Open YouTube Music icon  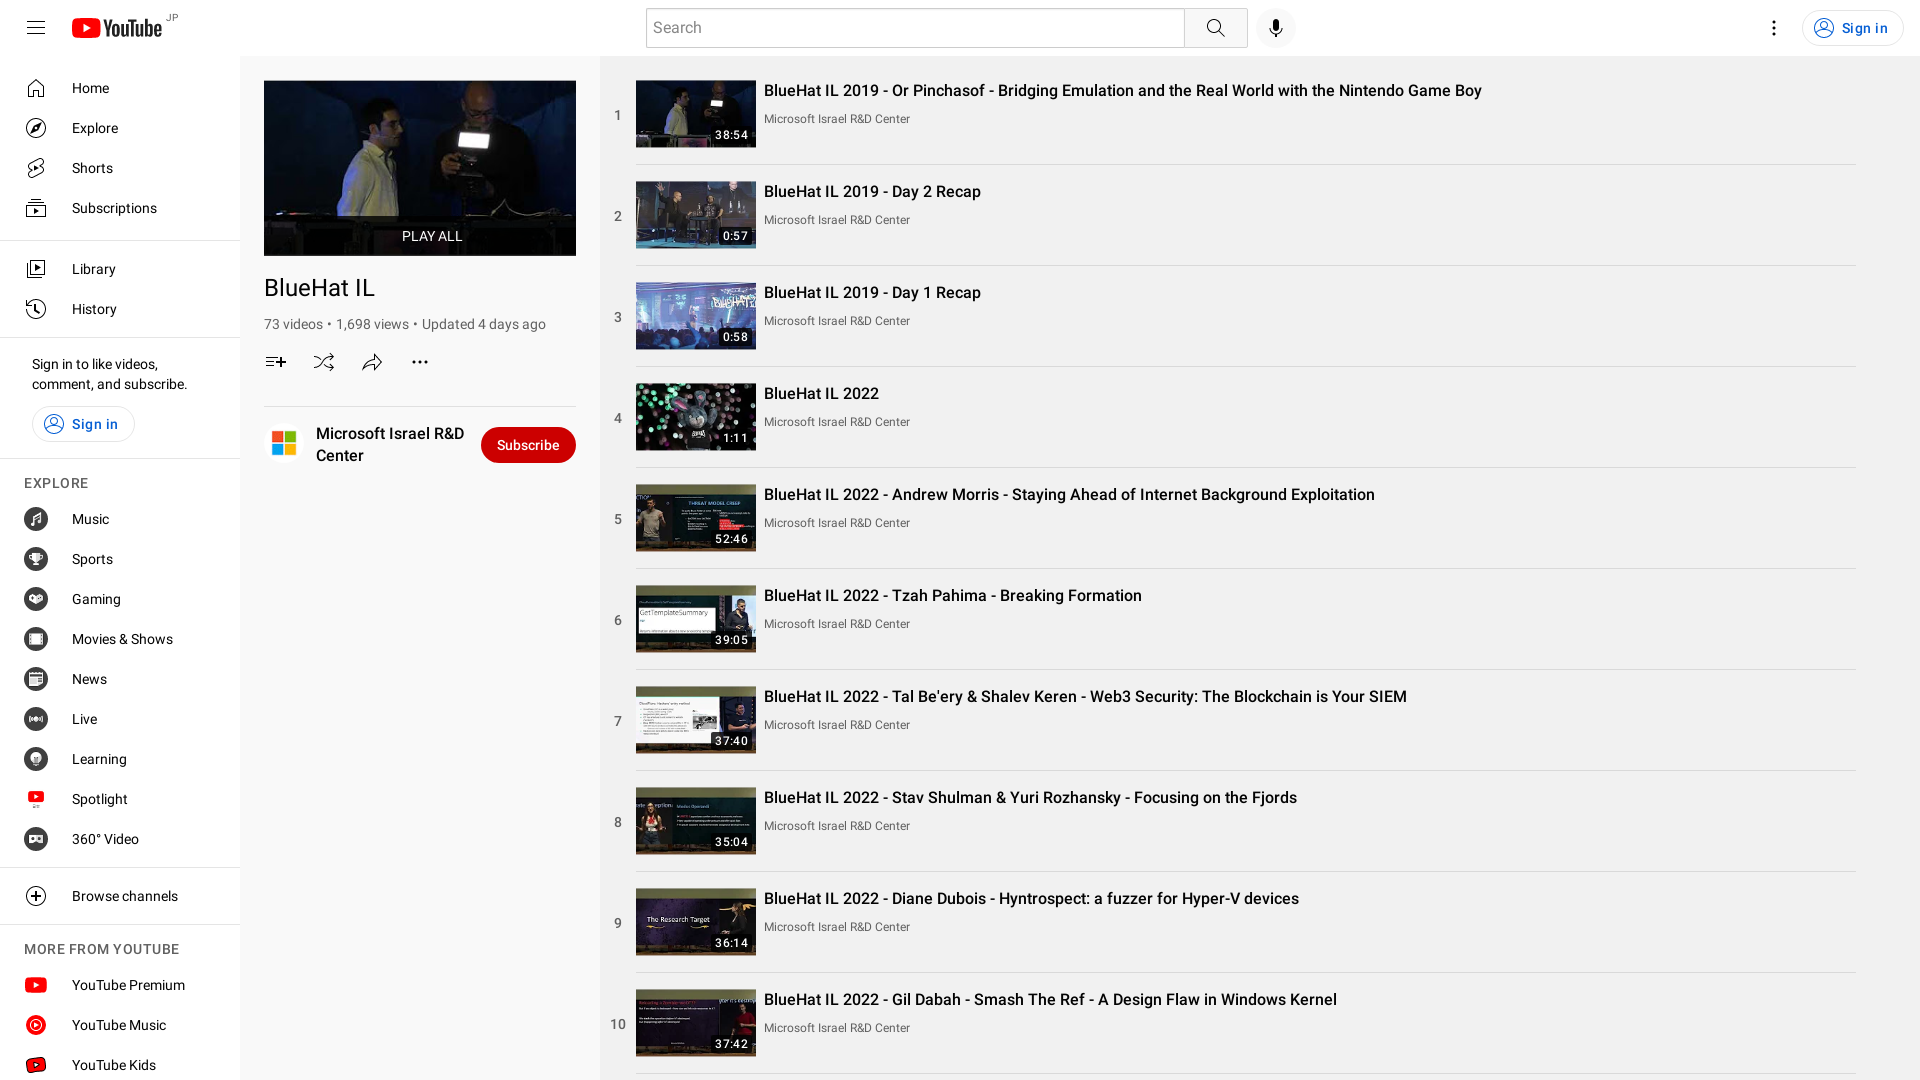click(36, 1025)
